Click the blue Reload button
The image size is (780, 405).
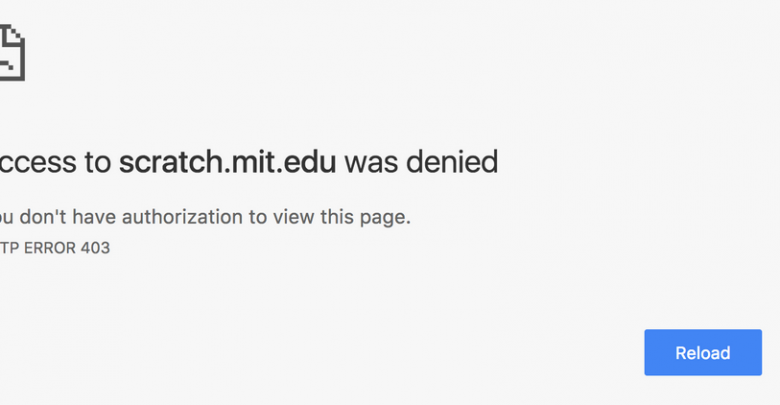pyautogui.click(x=702, y=353)
